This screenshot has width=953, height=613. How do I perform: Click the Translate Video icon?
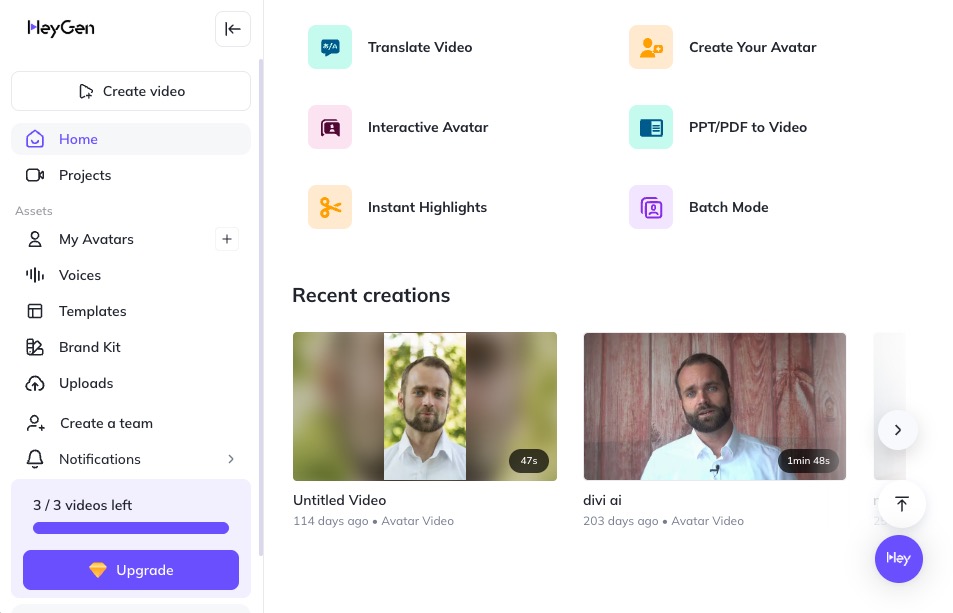click(x=330, y=47)
